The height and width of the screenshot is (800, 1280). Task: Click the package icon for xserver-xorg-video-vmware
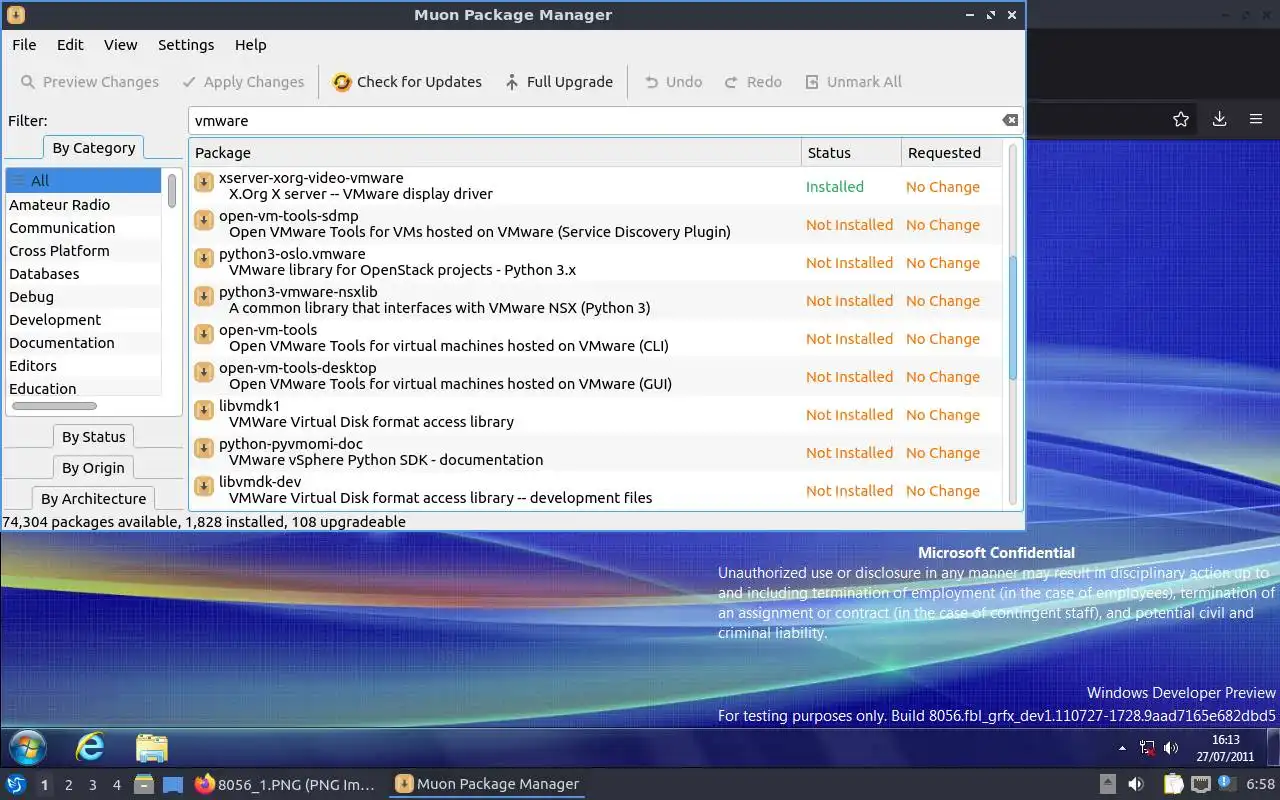click(204, 182)
